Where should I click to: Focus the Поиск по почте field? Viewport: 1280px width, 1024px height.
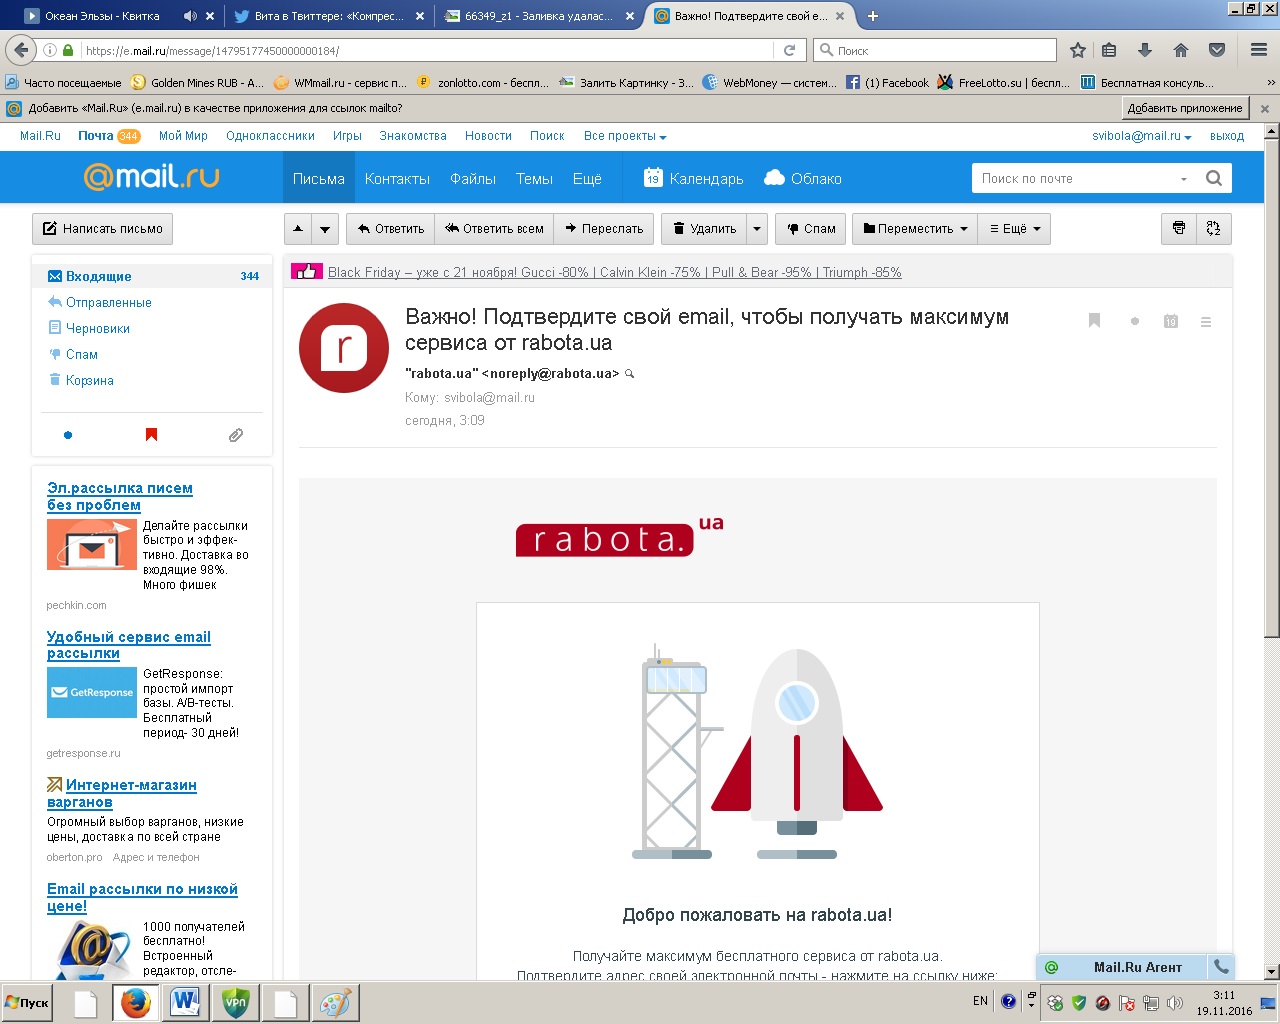tap(1075, 179)
